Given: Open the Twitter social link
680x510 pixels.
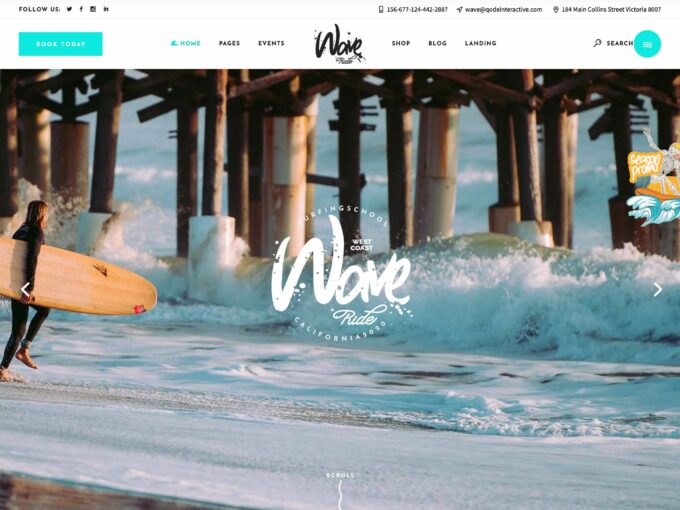Looking at the screenshot, I should pos(69,9).
